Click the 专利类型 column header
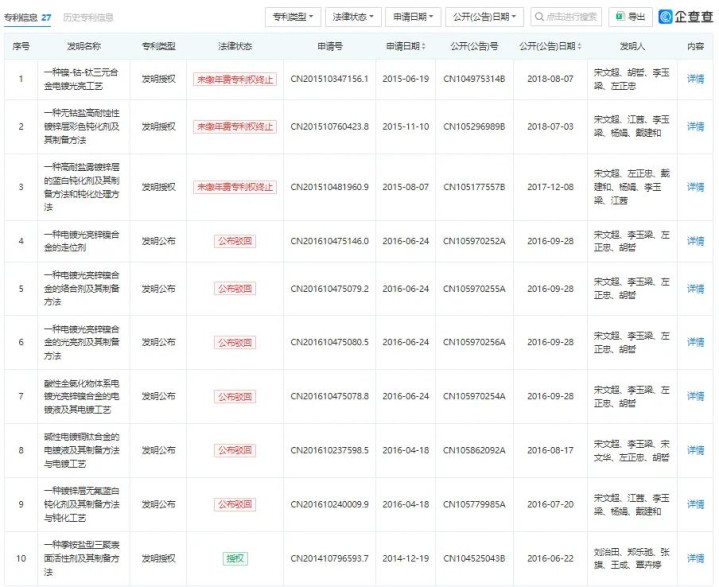This screenshot has width=719, height=587. pos(158,46)
